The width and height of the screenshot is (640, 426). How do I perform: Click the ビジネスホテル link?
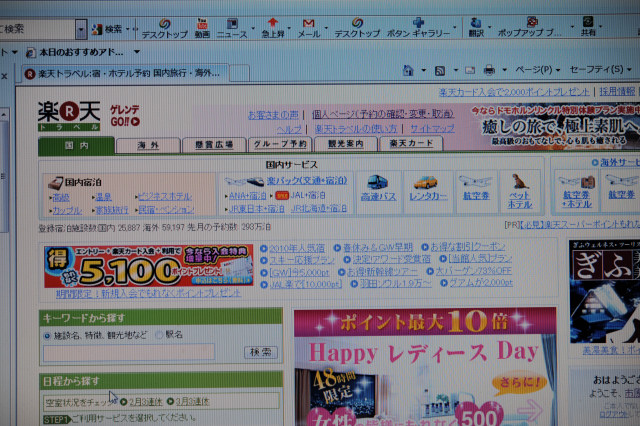[164, 197]
